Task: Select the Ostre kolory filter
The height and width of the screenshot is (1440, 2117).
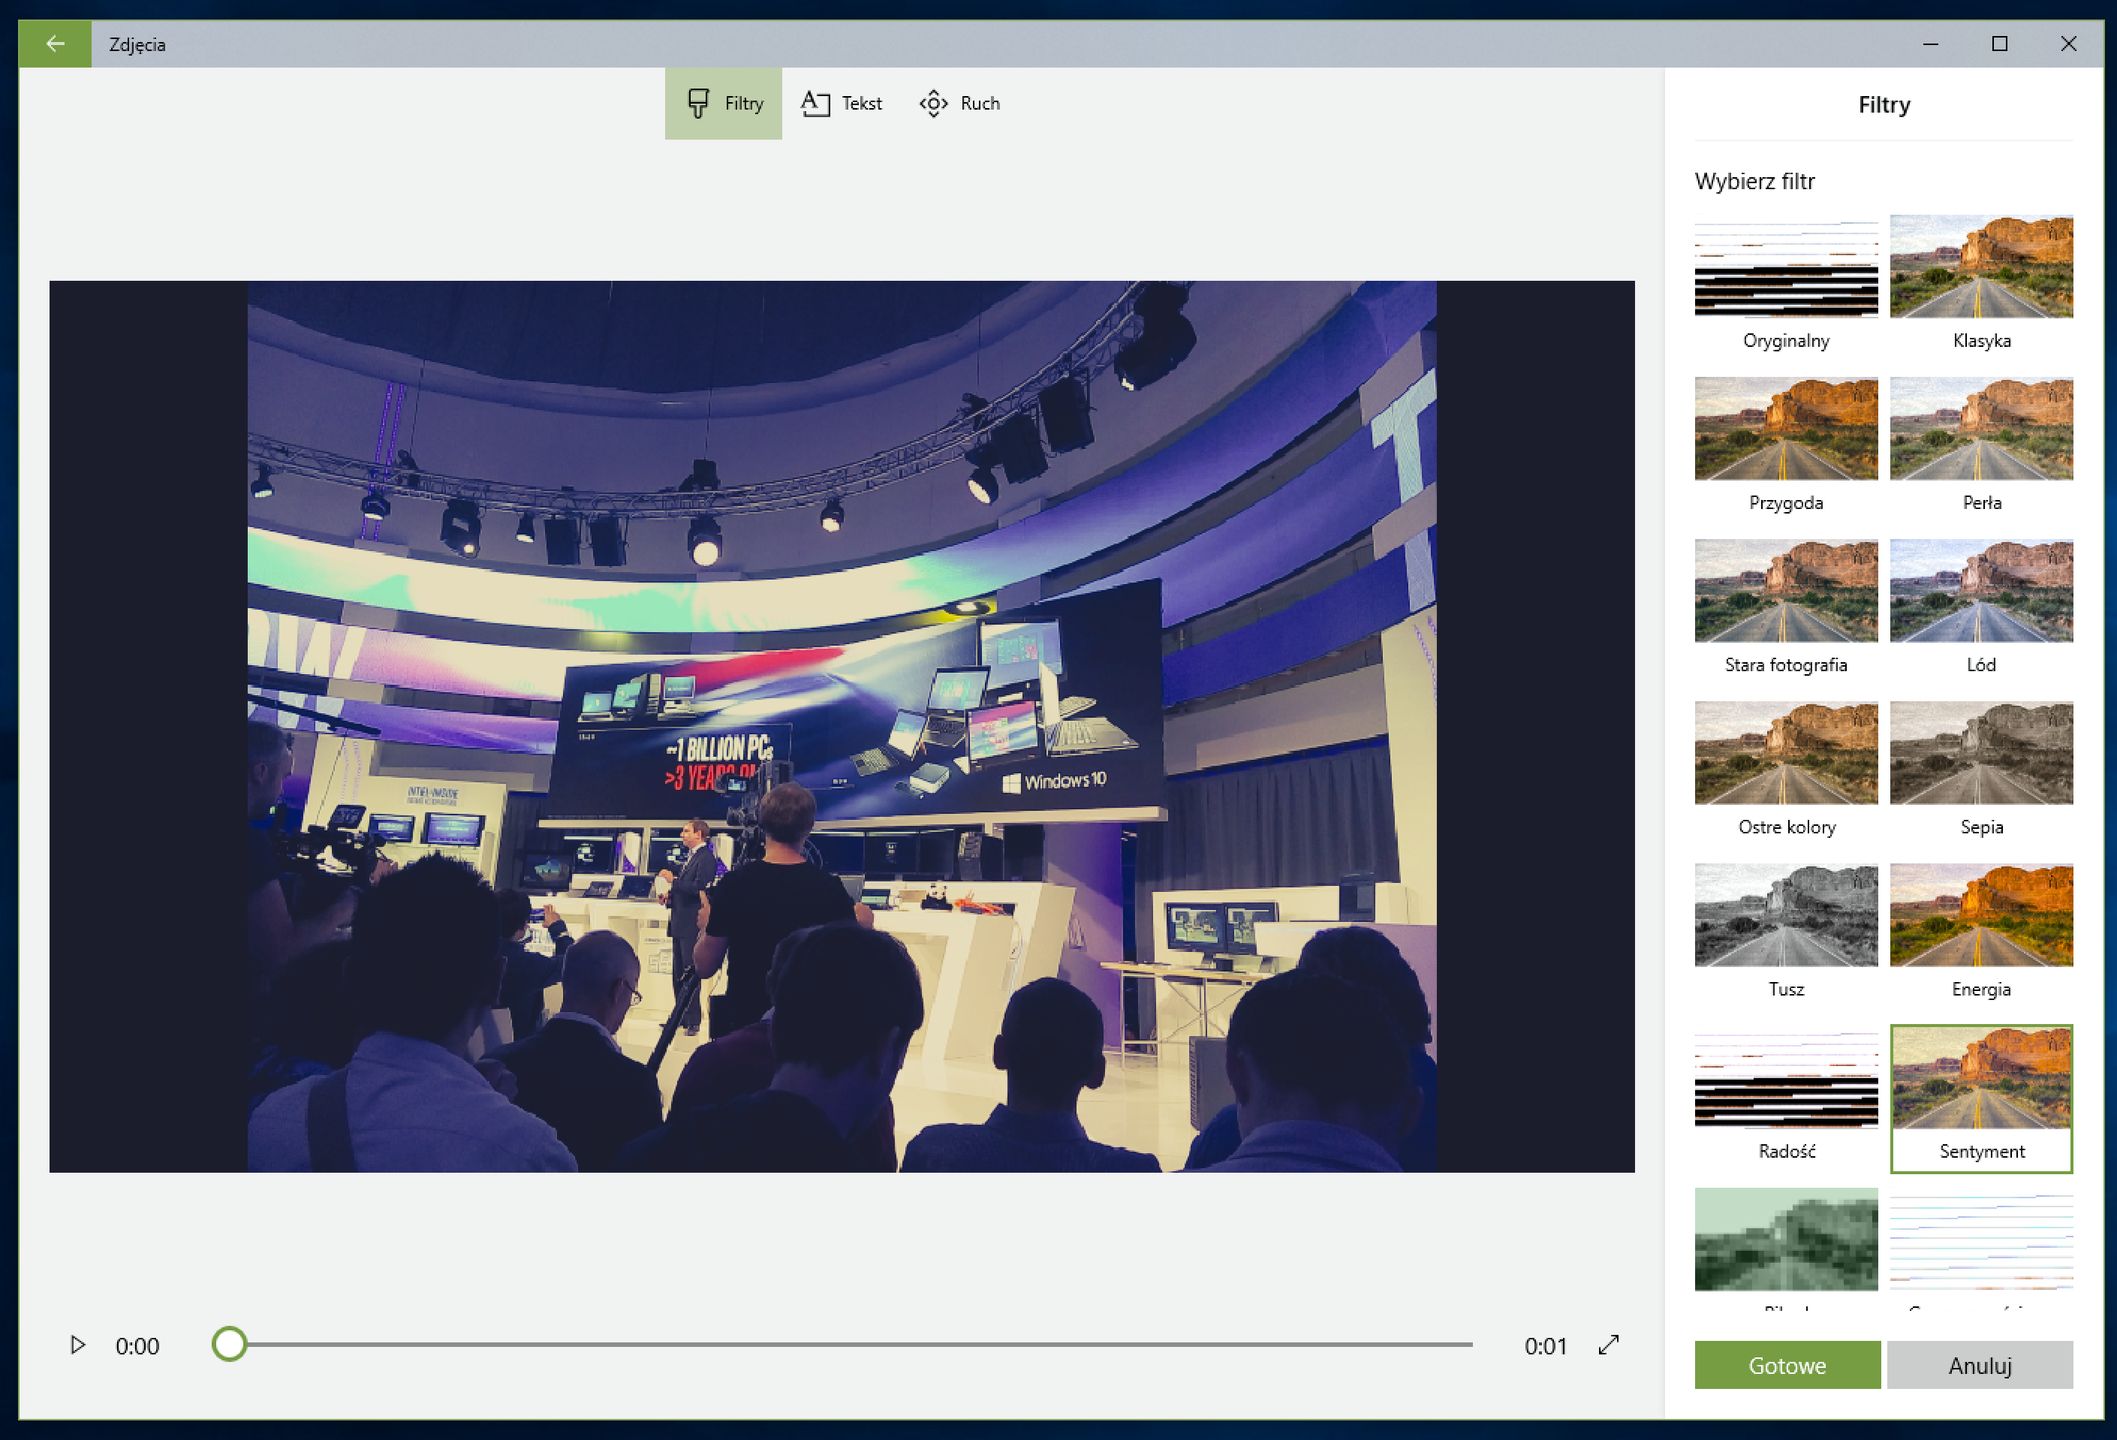Action: pyautogui.click(x=1785, y=753)
